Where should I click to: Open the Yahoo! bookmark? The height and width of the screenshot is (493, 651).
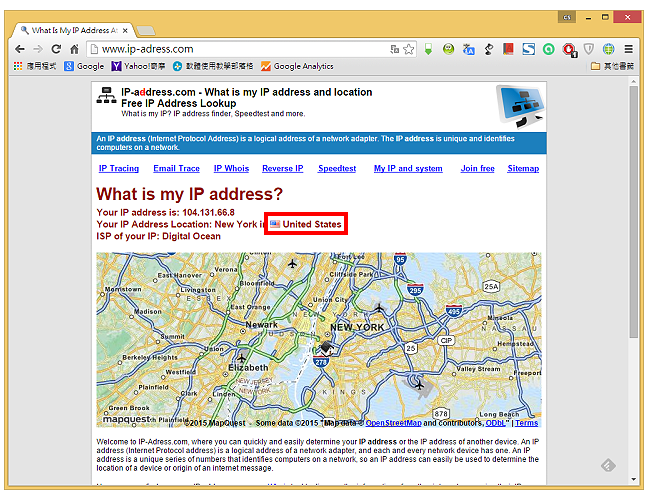(138, 66)
